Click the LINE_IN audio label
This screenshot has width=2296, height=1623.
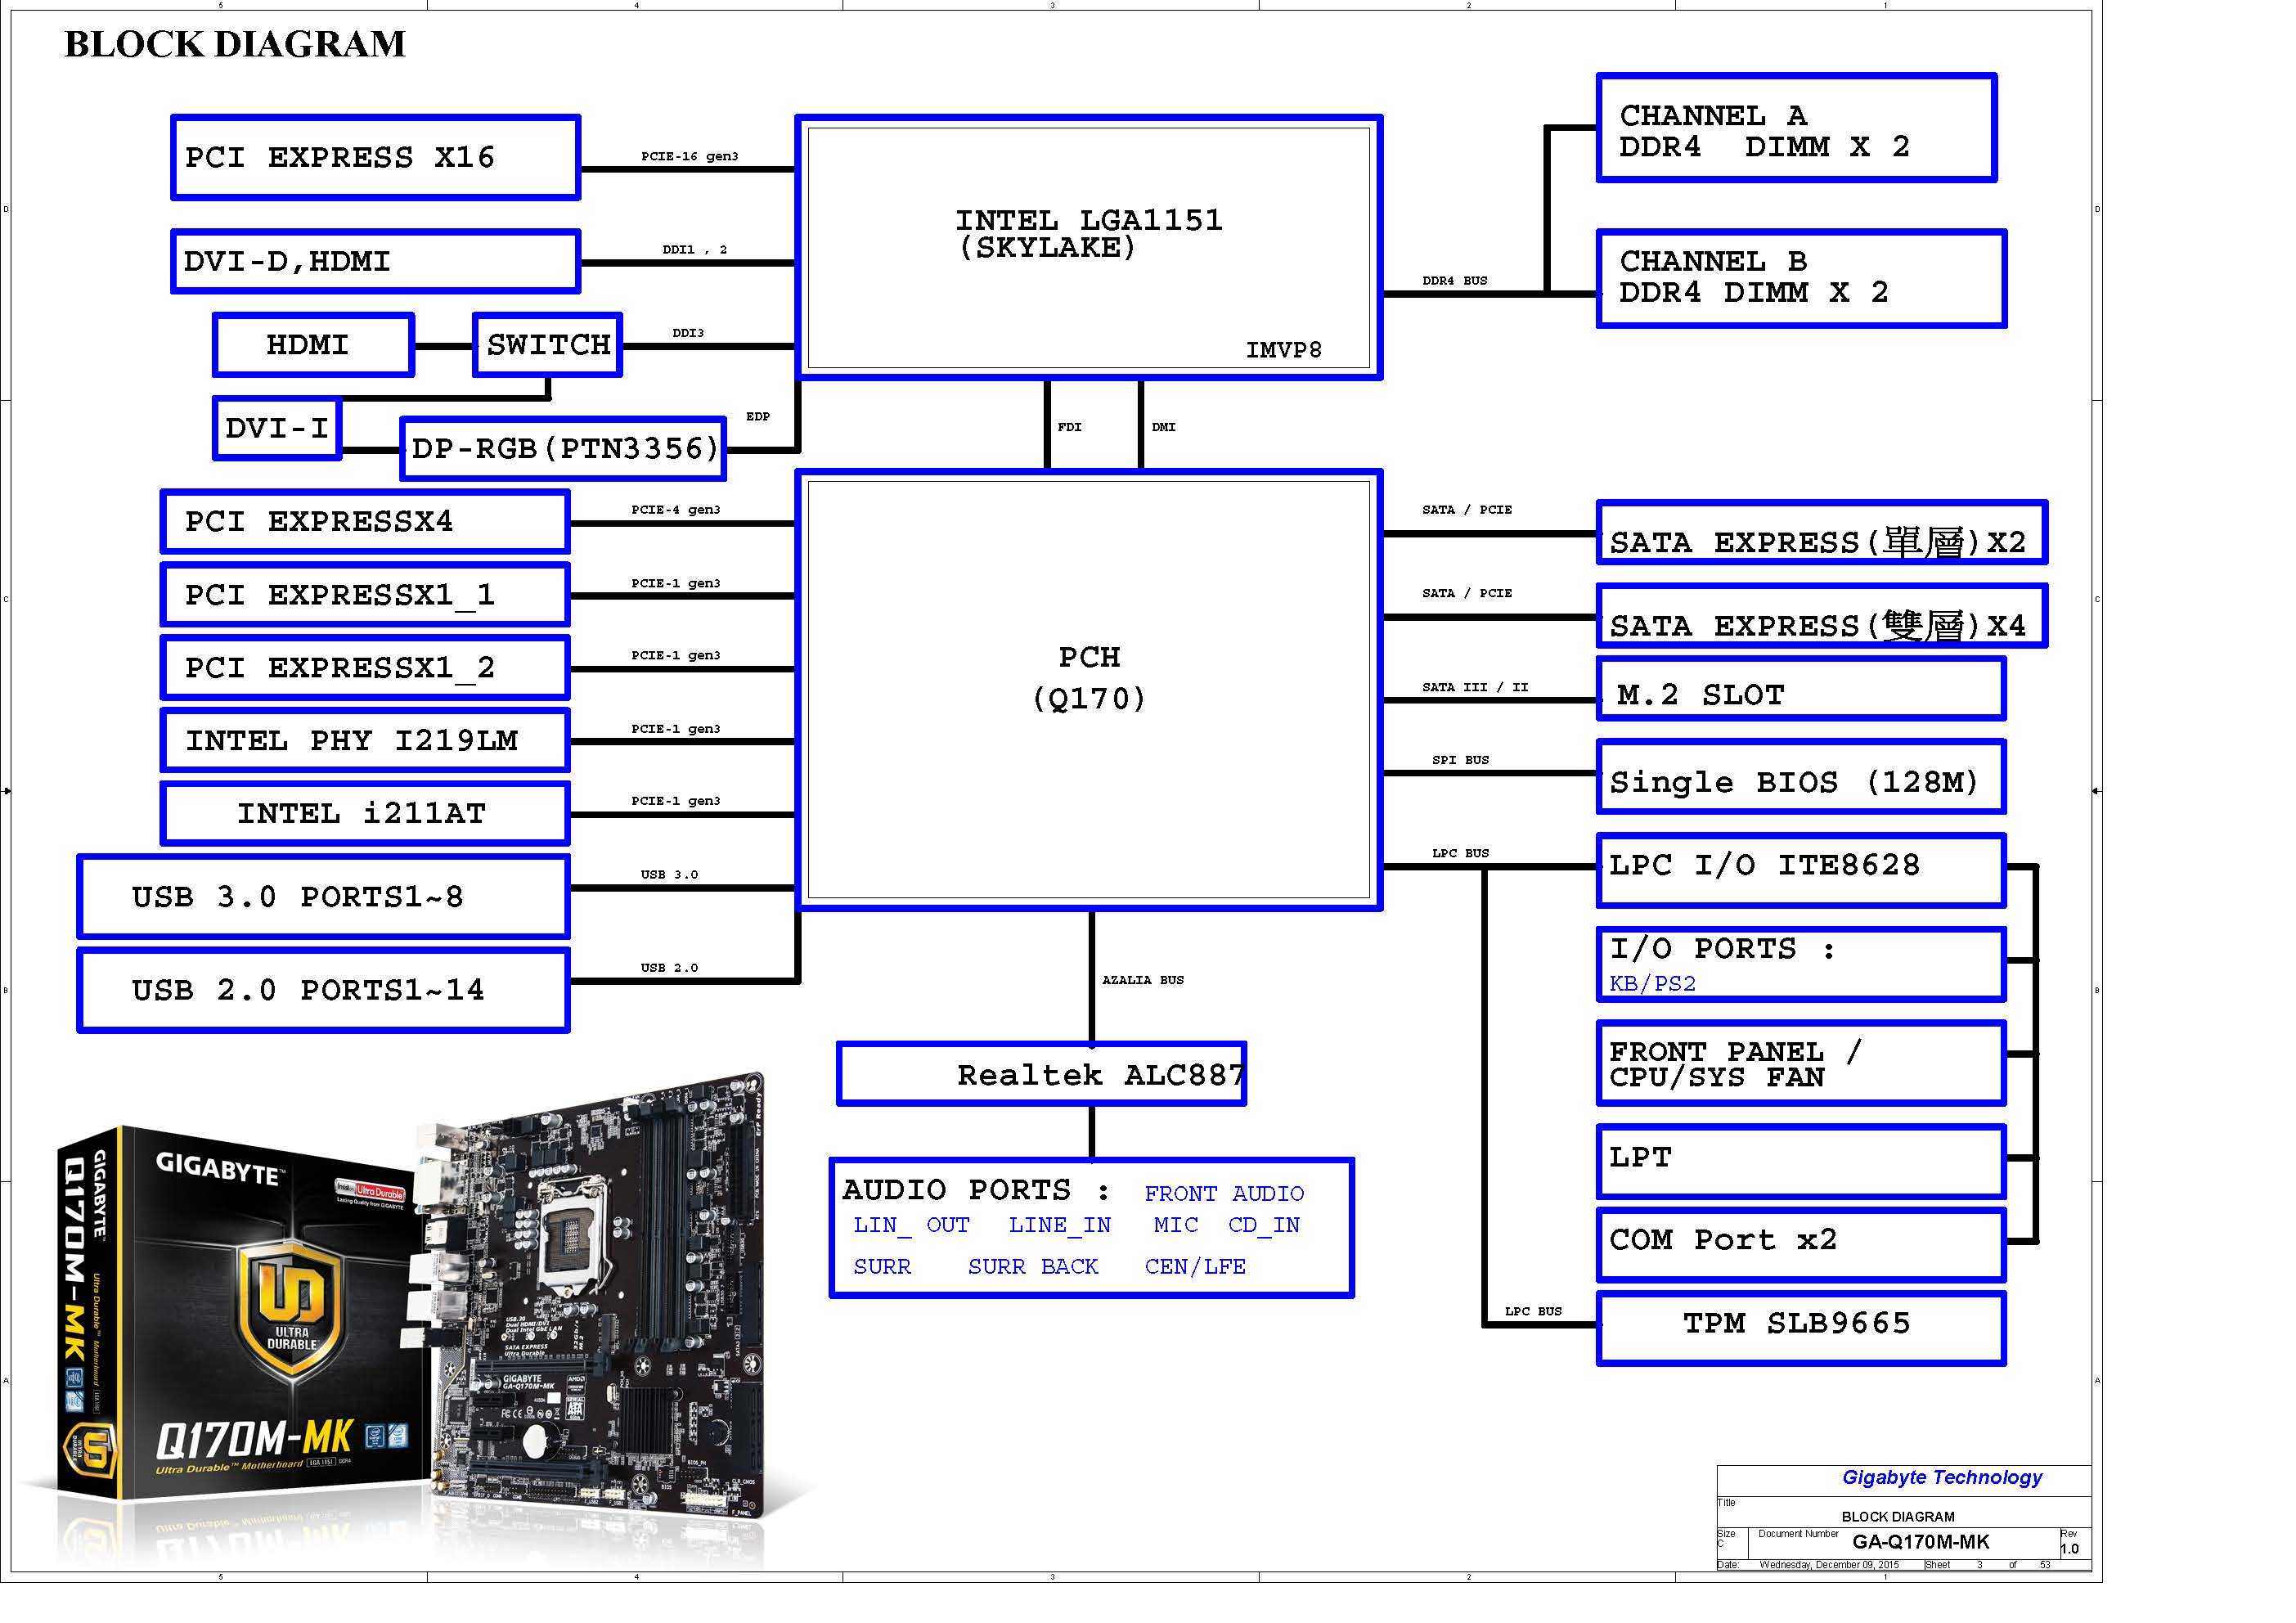(x=1059, y=1224)
